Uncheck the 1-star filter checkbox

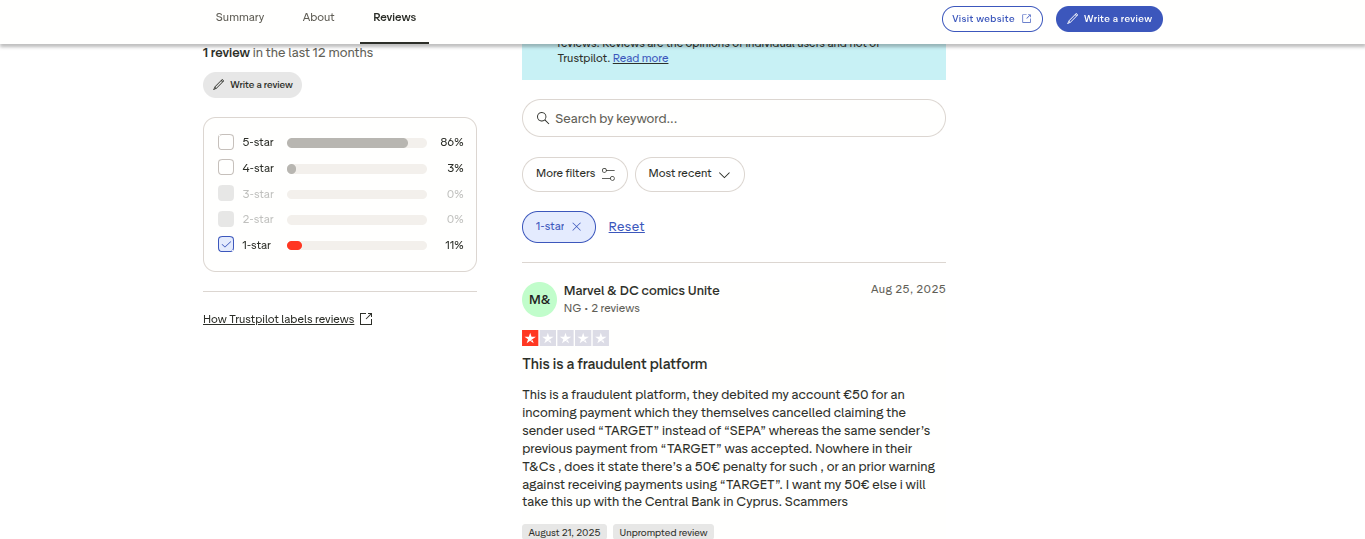click(x=226, y=245)
